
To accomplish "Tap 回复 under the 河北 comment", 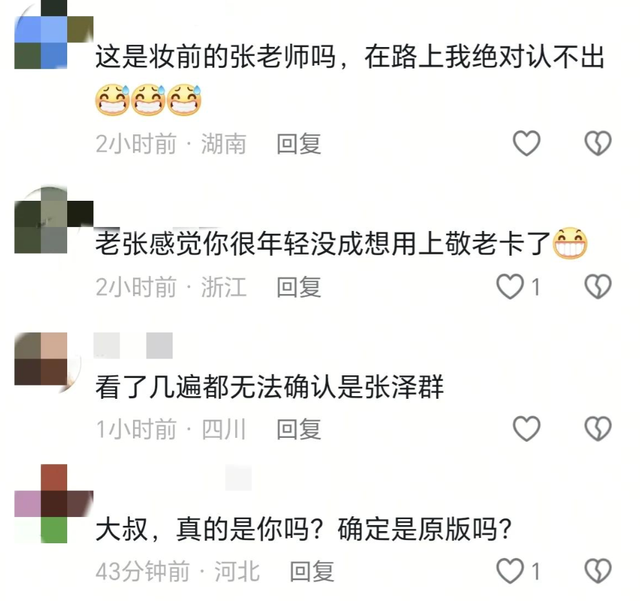I will pyautogui.click(x=312, y=571).
